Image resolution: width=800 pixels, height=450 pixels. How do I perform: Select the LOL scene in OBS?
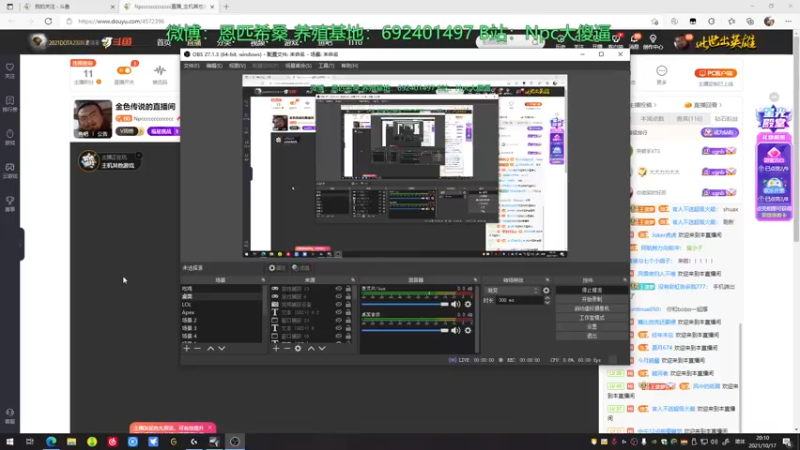click(x=221, y=305)
